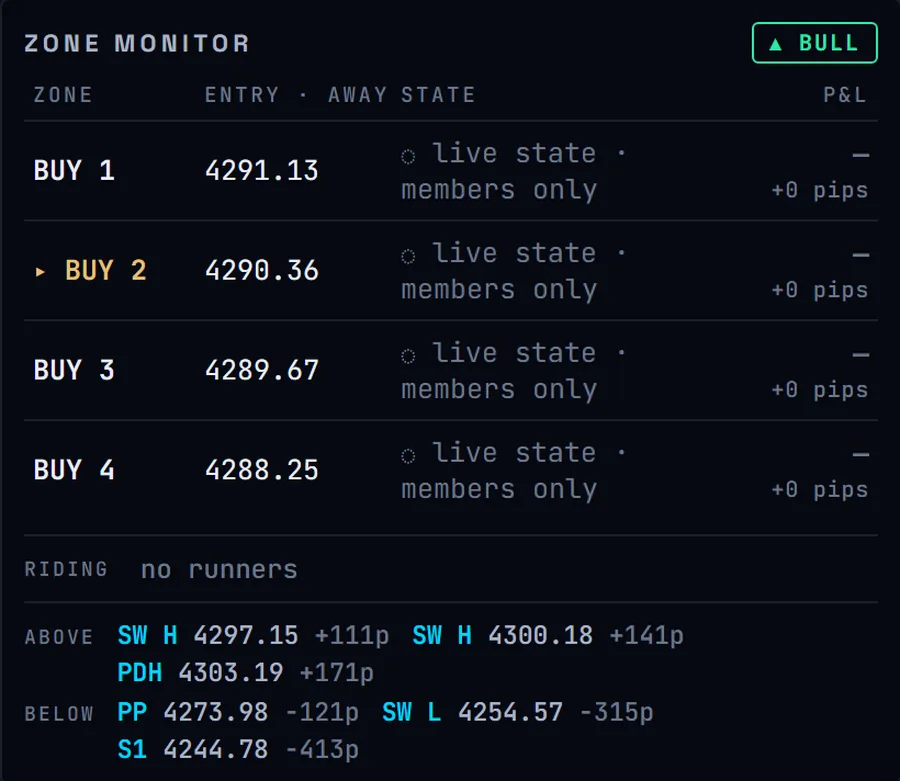The width and height of the screenshot is (900, 781).
Task: Click the ENTRY column header
Action: click(242, 95)
